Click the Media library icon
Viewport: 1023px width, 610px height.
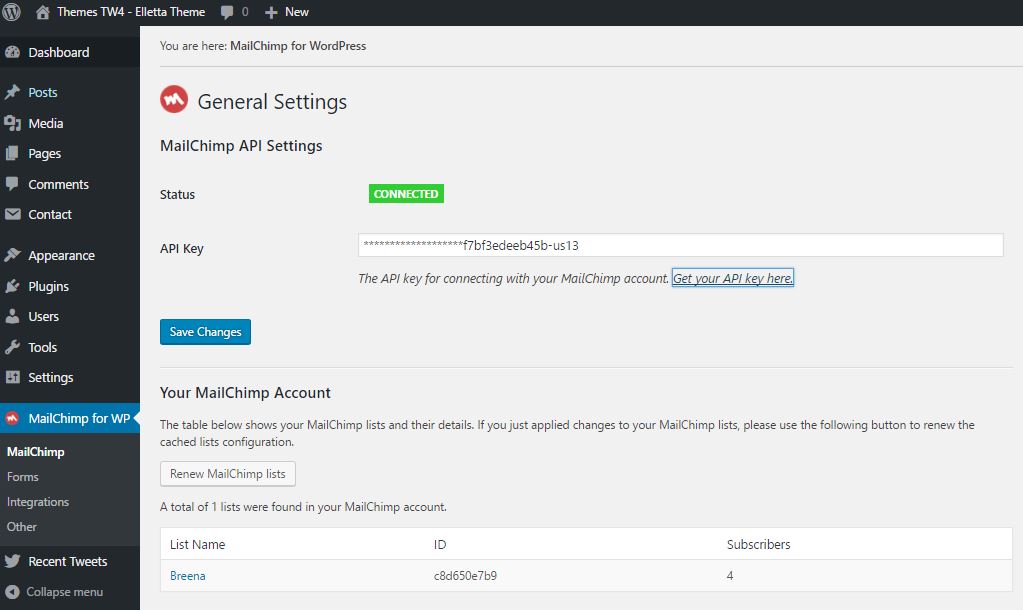[12, 123]
